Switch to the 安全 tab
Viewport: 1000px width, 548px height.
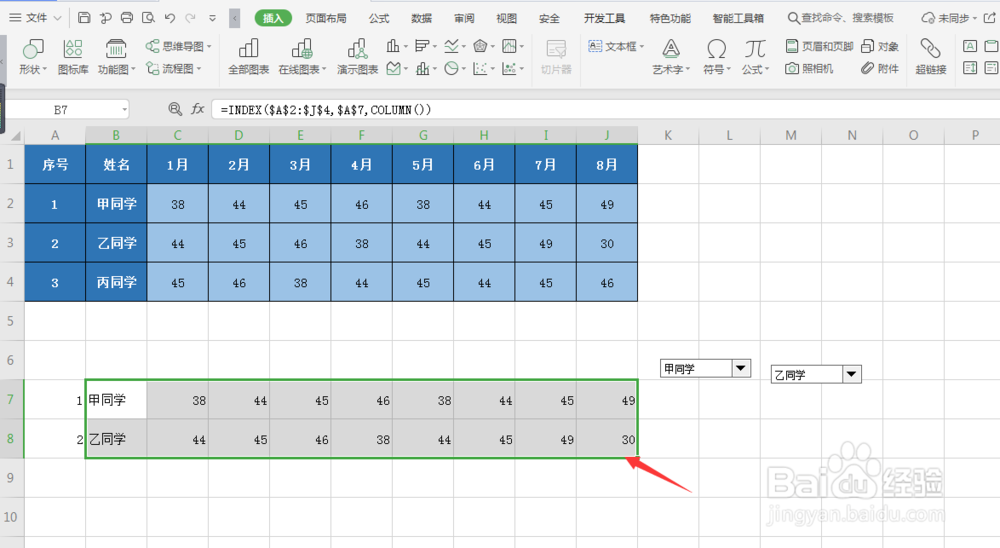coord(548,18)
